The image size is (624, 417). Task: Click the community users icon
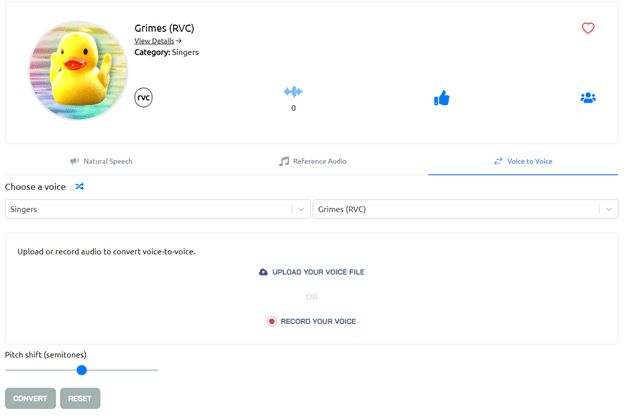pos(588,98)
